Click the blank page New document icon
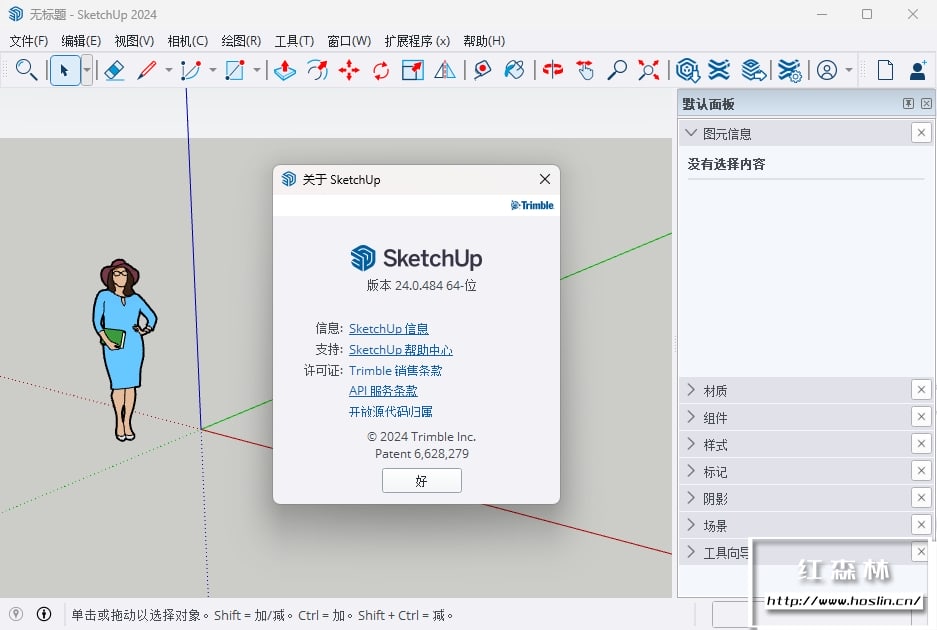The width and height of the screenshot is (937, 630). tap(886, 70)
